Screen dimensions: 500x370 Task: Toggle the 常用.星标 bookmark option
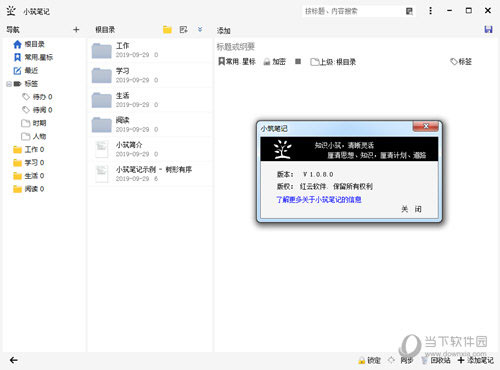point(237,62)
